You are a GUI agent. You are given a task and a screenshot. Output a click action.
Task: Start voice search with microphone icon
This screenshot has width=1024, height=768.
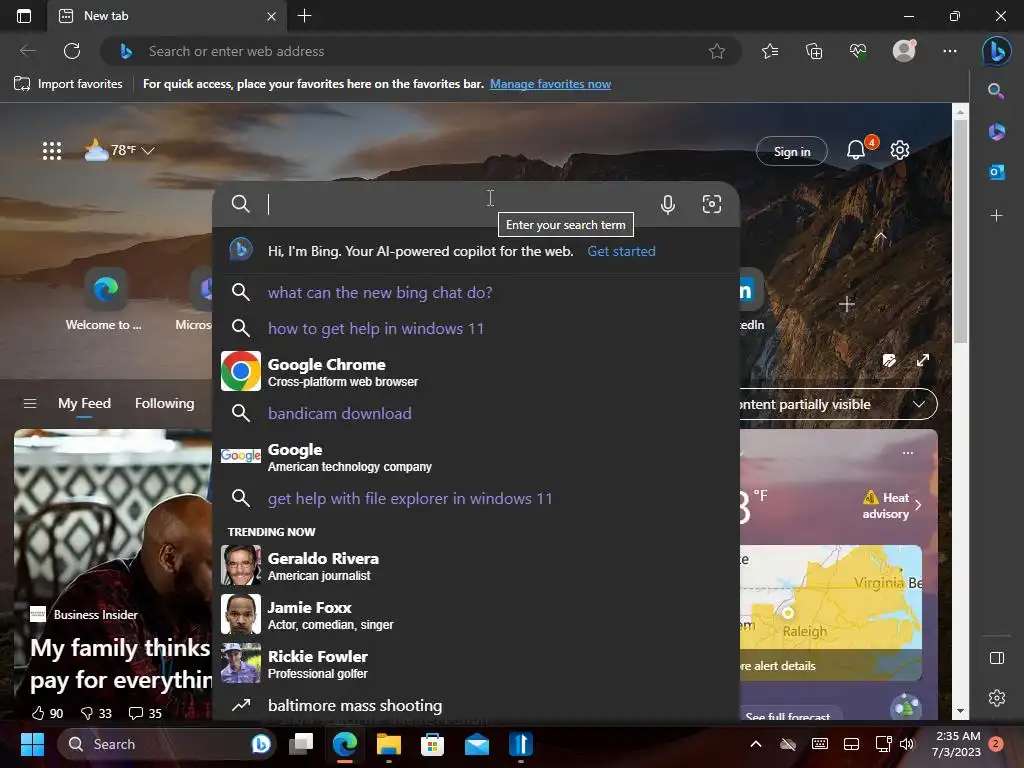(667, 204)
